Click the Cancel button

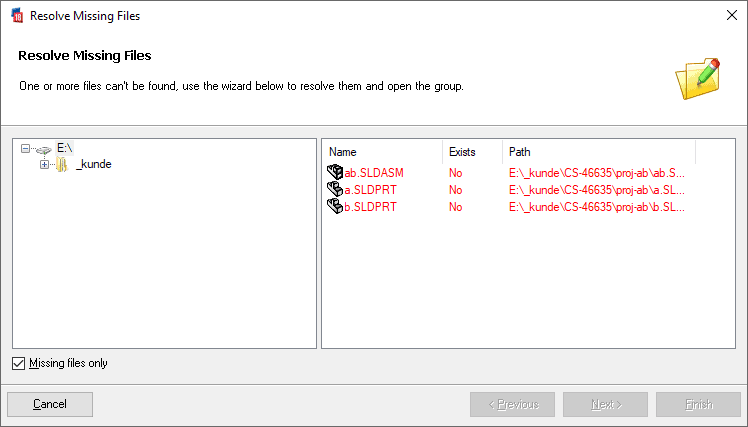coord(50,405)
